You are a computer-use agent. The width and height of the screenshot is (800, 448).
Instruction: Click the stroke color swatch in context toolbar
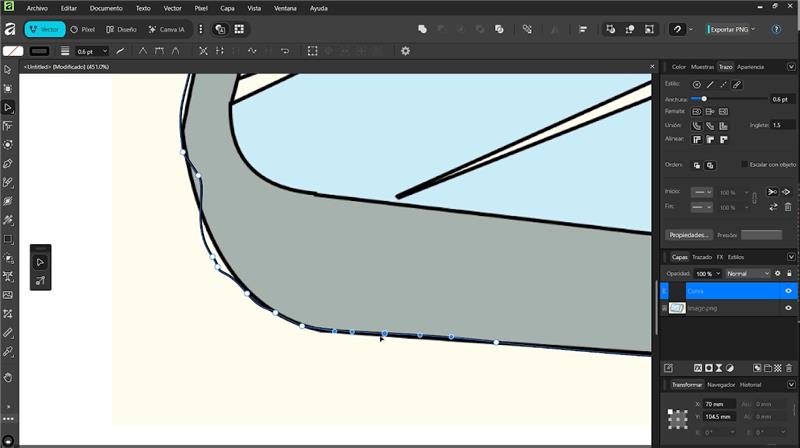(x=39, y=51)
